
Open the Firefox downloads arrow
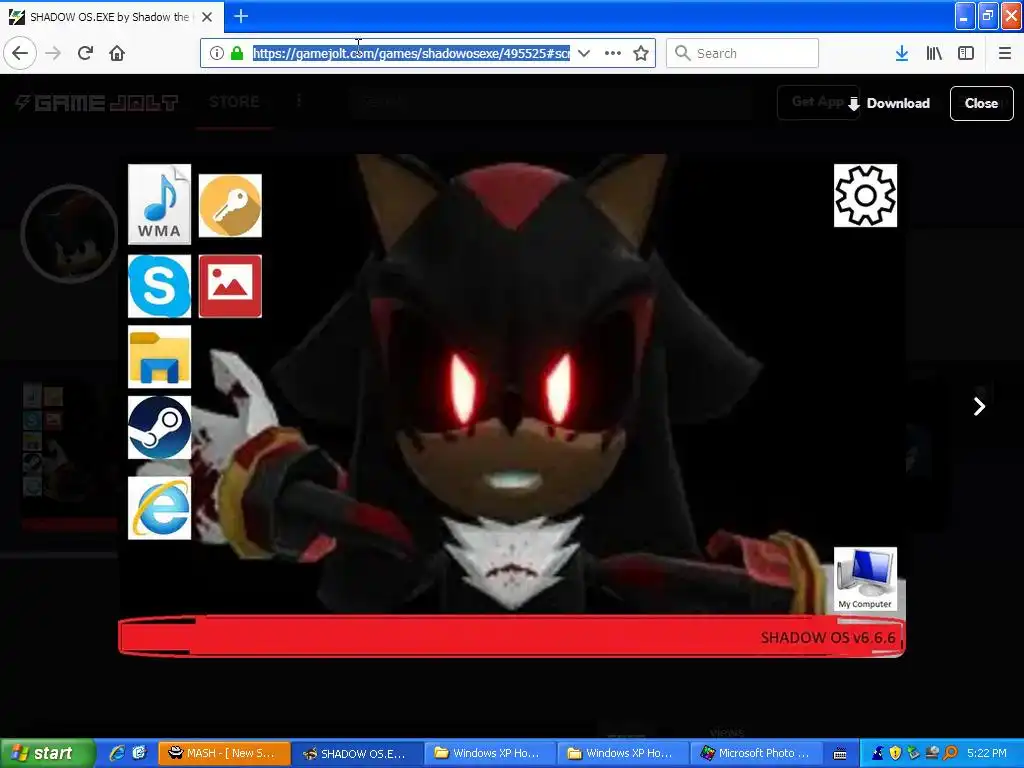point(902,53)
